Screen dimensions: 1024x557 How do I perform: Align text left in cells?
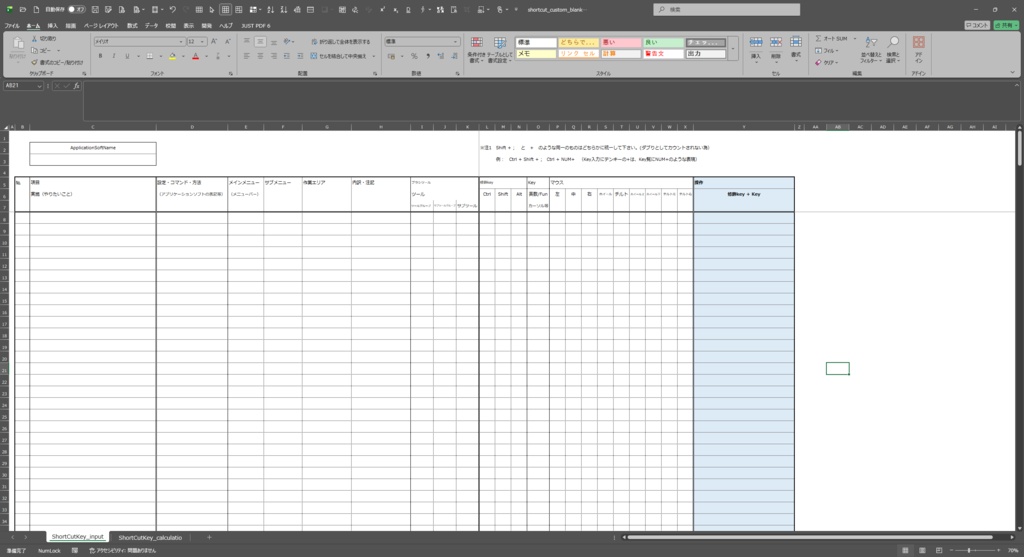pos(247,56)
